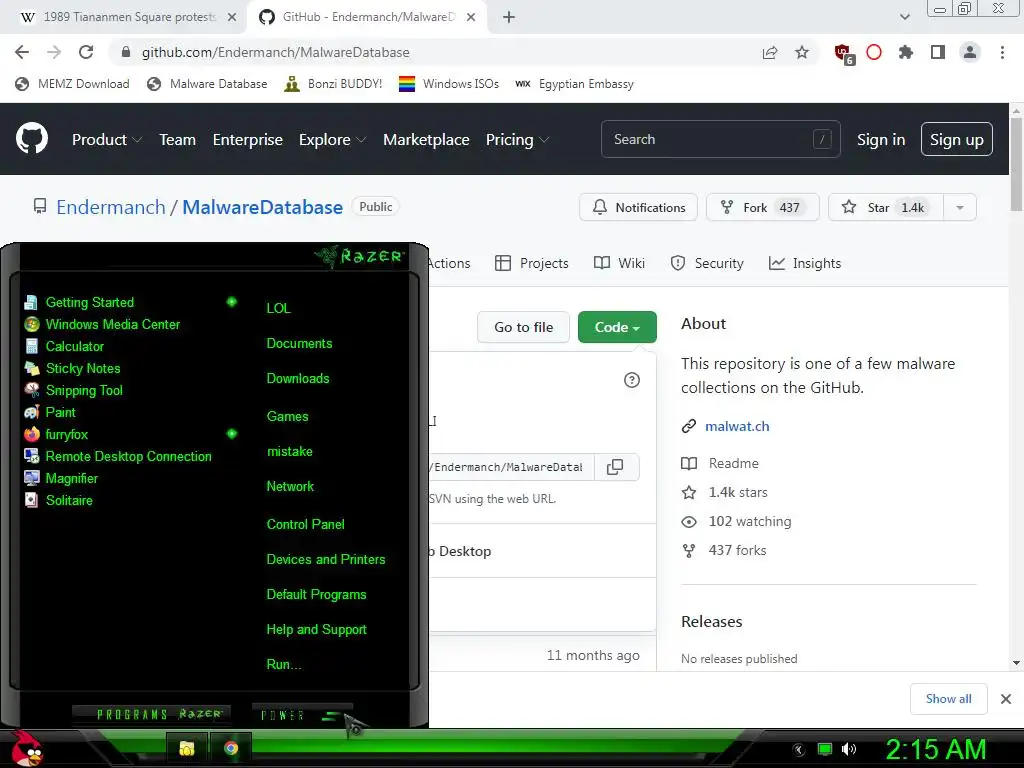The width and height of the screenshot is (1024, 768).
Task: Switch to Chrome on the taskbar
Action: click(x=231, y=748)
